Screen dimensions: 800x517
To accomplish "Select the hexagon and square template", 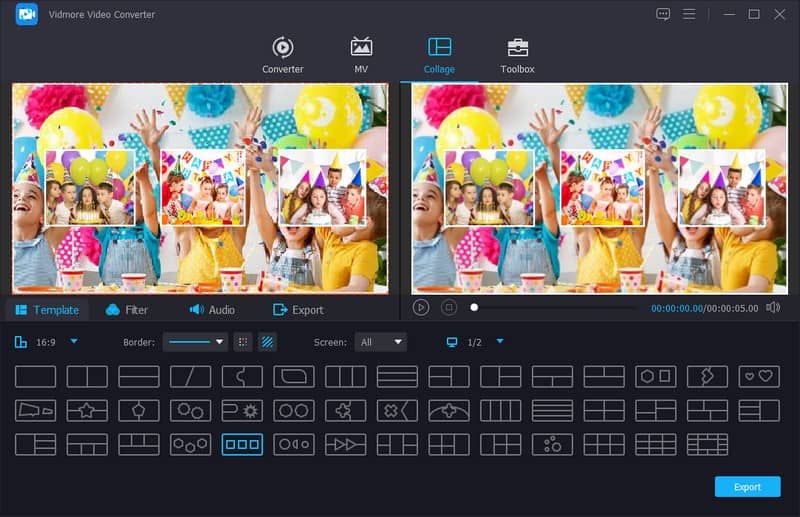I will pyautogui.click(x=656, y=377).
